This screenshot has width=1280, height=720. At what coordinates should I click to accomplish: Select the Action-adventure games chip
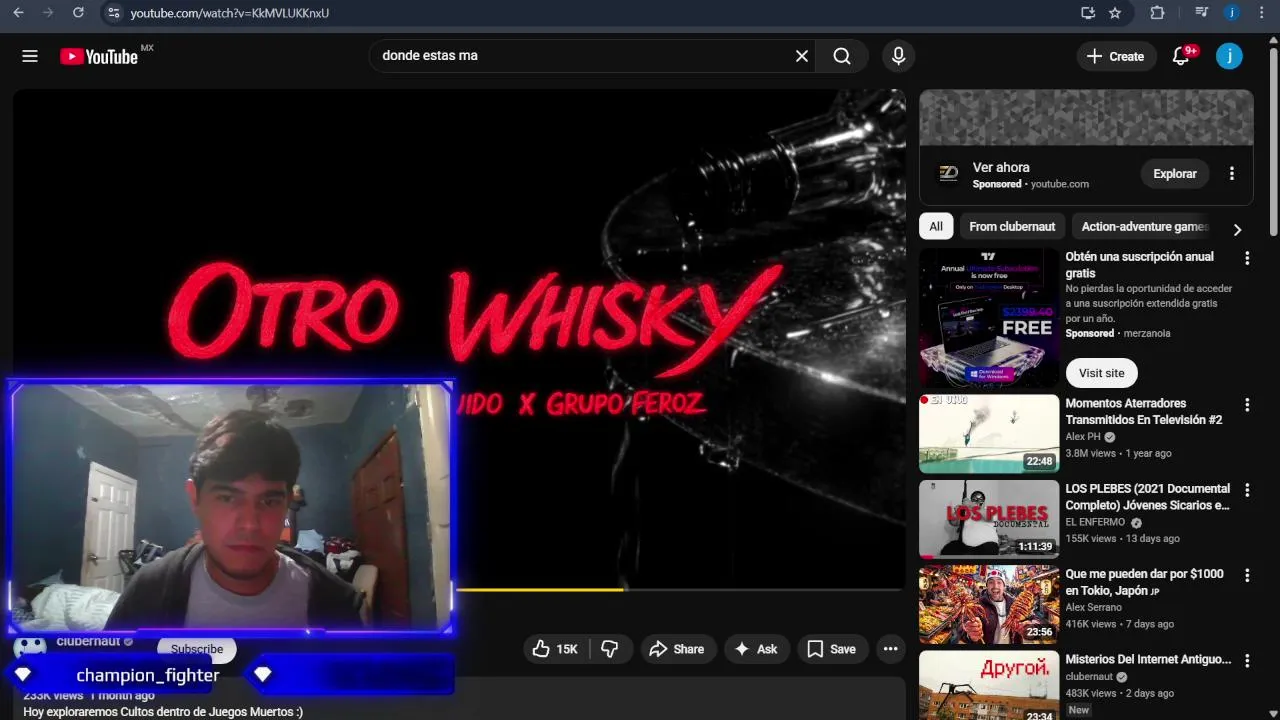1145,227
